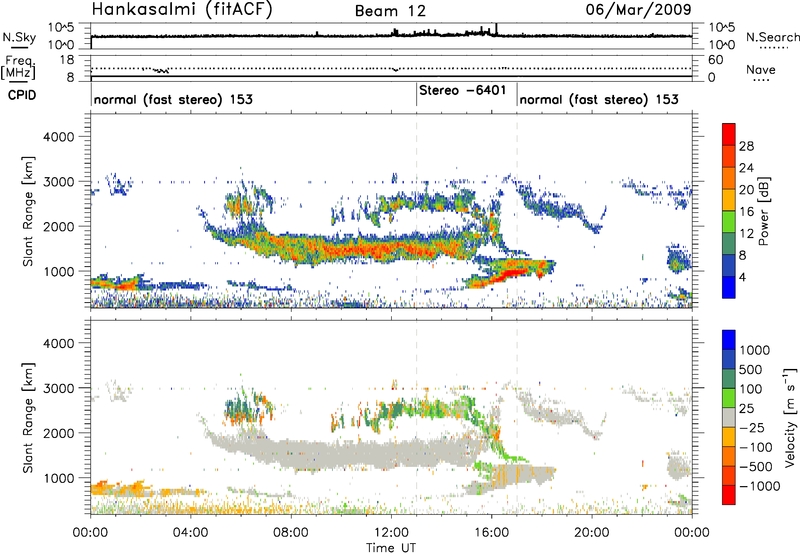
Task: Select the 20 tick on Power scale
Action: click(746, 190)
